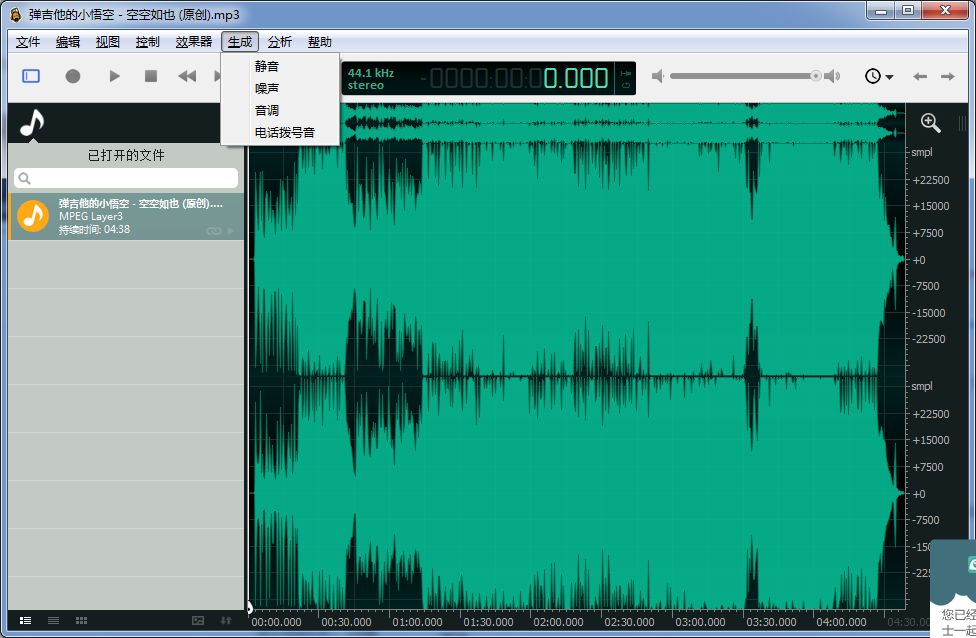The image size is (976, 638).
Task: Click the sort arrows icon in bottom bar
Action: tap(226, 620)
